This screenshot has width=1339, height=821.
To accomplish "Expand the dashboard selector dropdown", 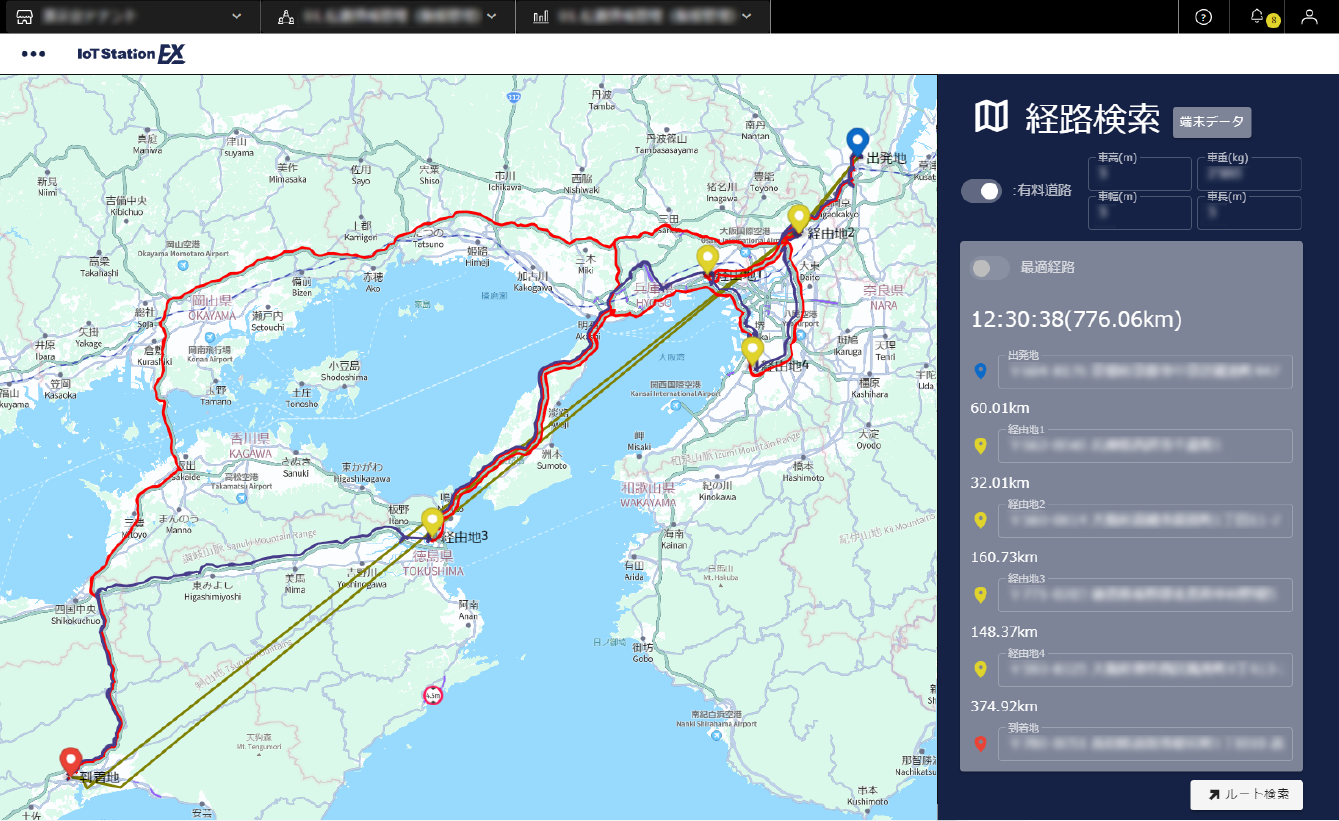I will pos(748,16).
